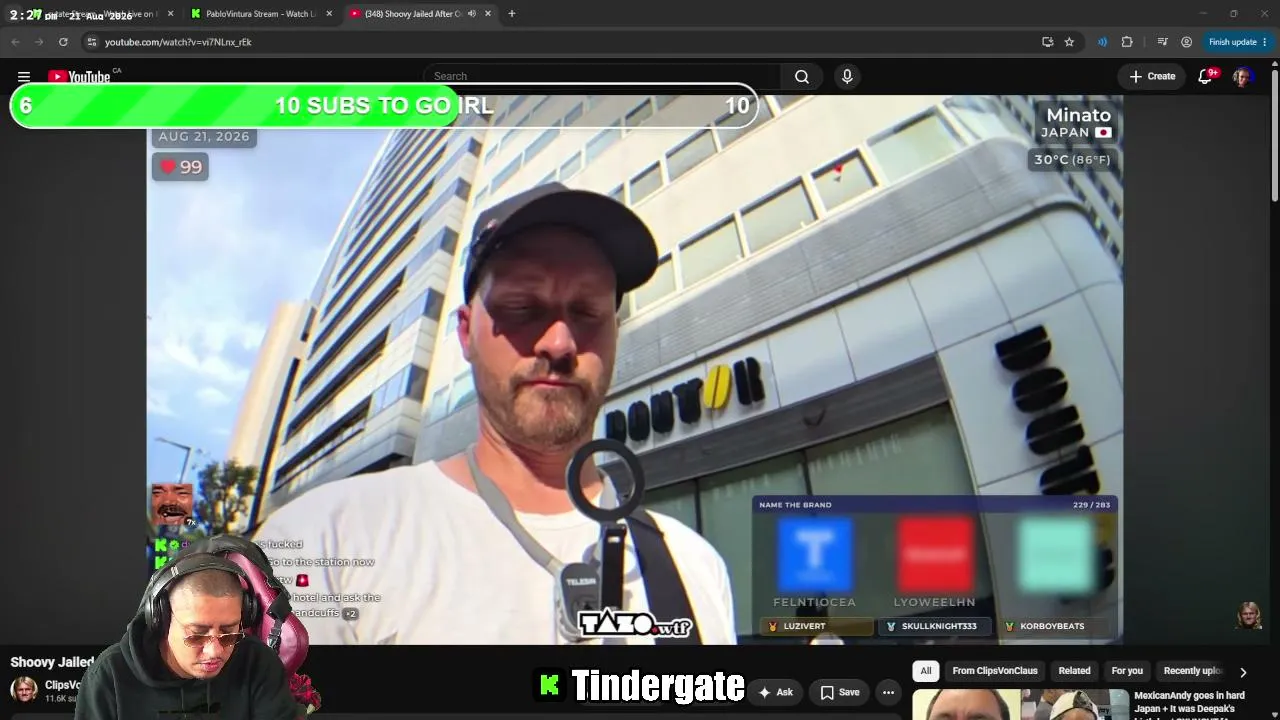The width and height of the screenshot is (1280, 720).
Task: Go back with the browser back arrow
Action: [15, 42]
